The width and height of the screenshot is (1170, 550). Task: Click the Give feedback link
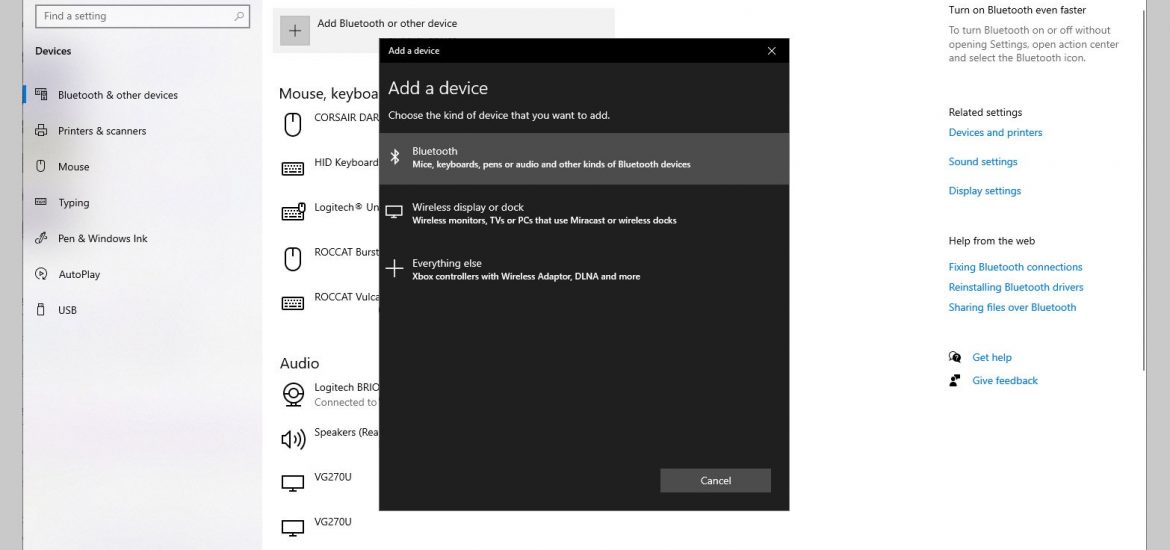tap(1004, 380)
